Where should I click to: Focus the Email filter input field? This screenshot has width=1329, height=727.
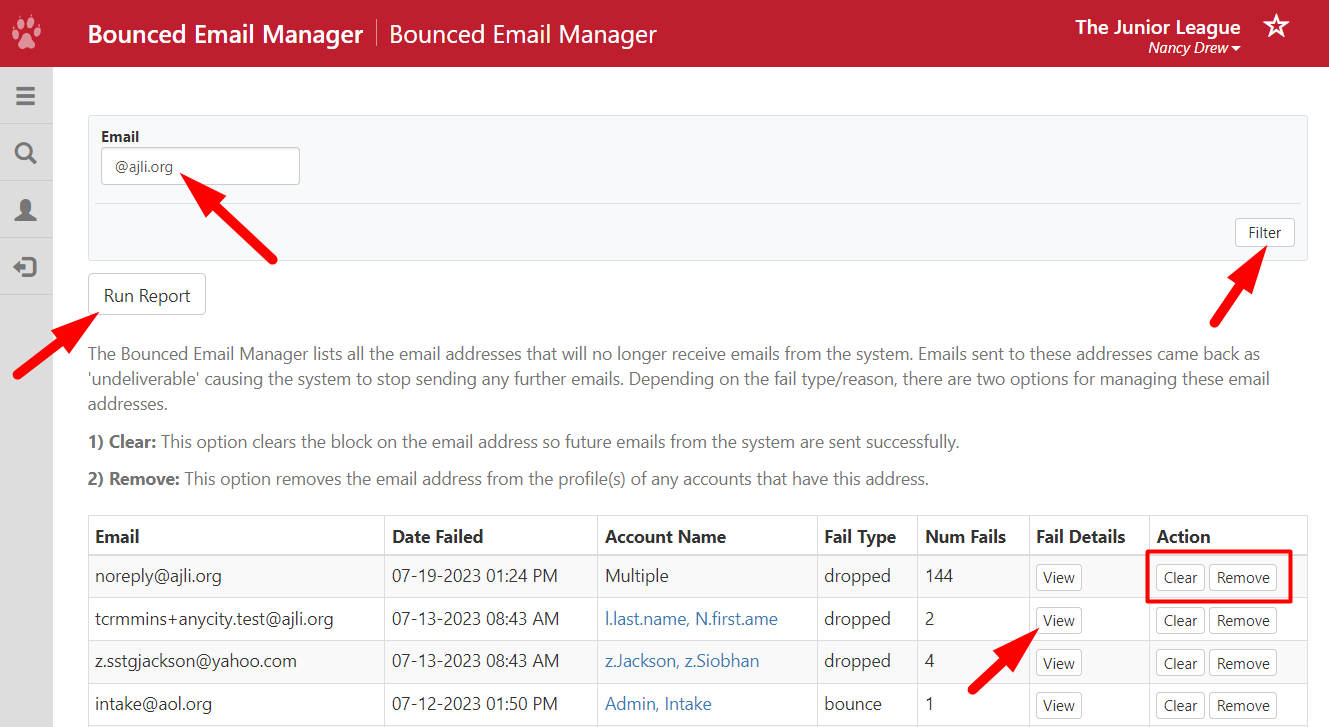coord(200,166)
